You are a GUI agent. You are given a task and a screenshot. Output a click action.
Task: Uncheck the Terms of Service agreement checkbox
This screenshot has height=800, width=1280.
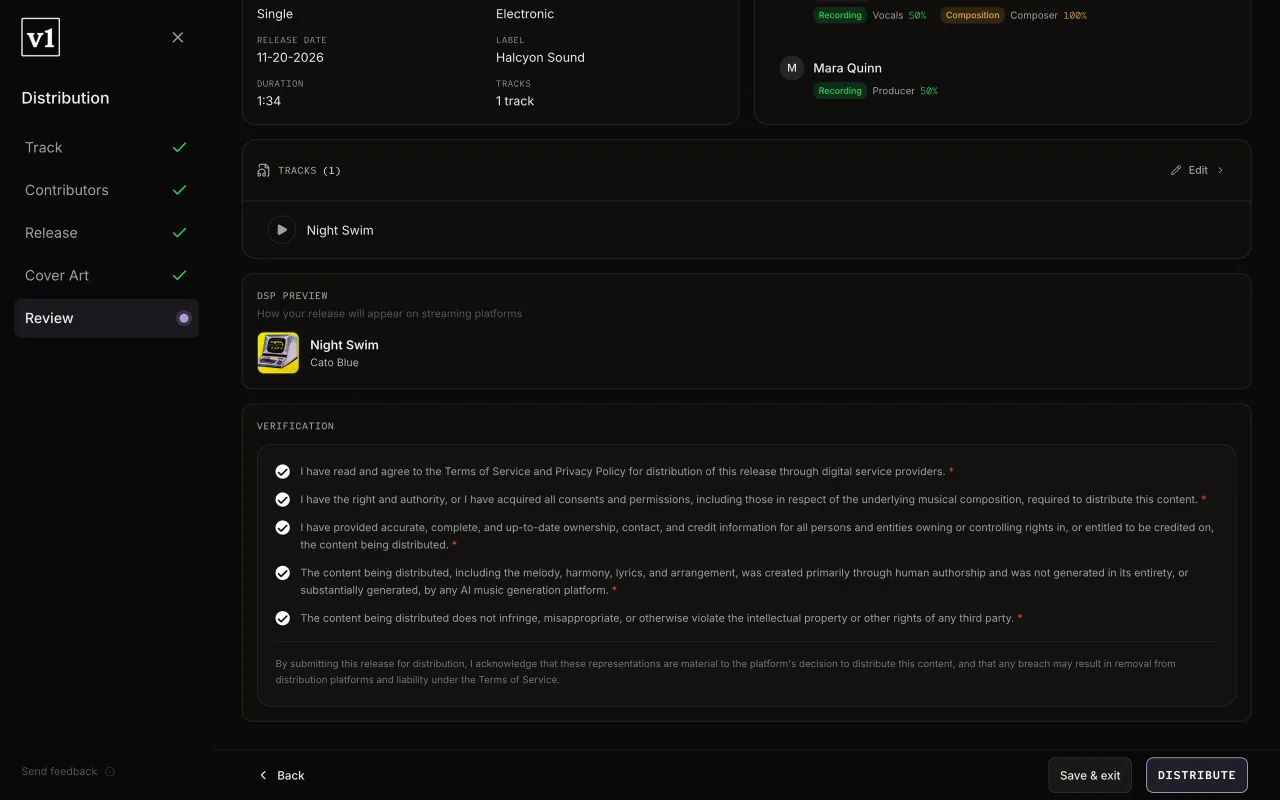click(x=283, y=471)
